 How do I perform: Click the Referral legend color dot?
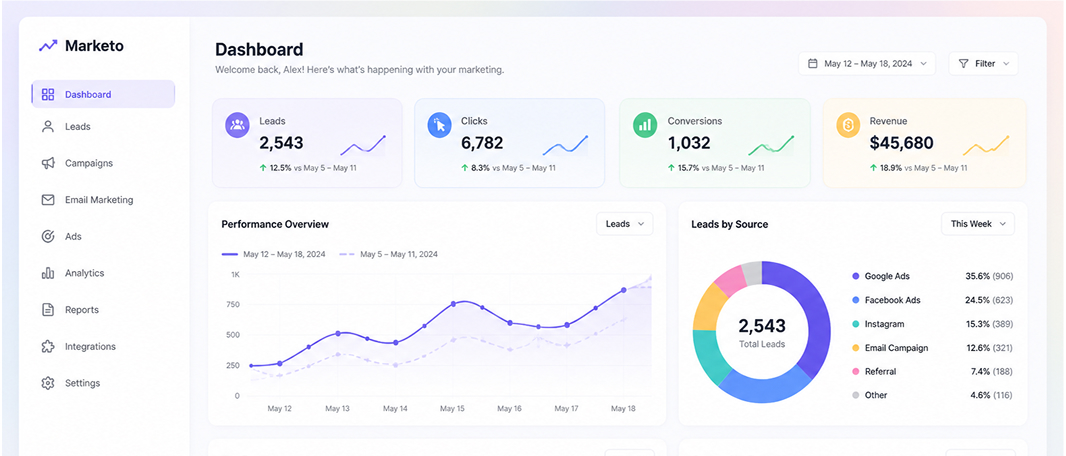click(855, 372)
